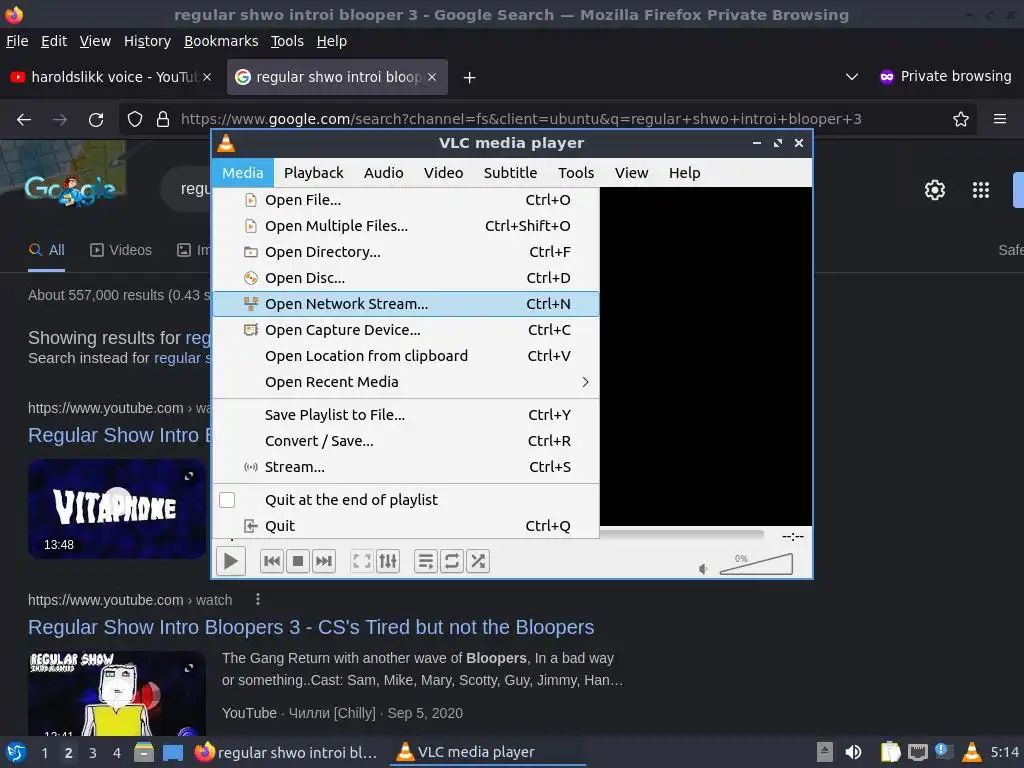Image resolution: width=1024 pixels, height=768 pixels.
Task: Click the VLC tray cone icon
Action: pos(972,752)
